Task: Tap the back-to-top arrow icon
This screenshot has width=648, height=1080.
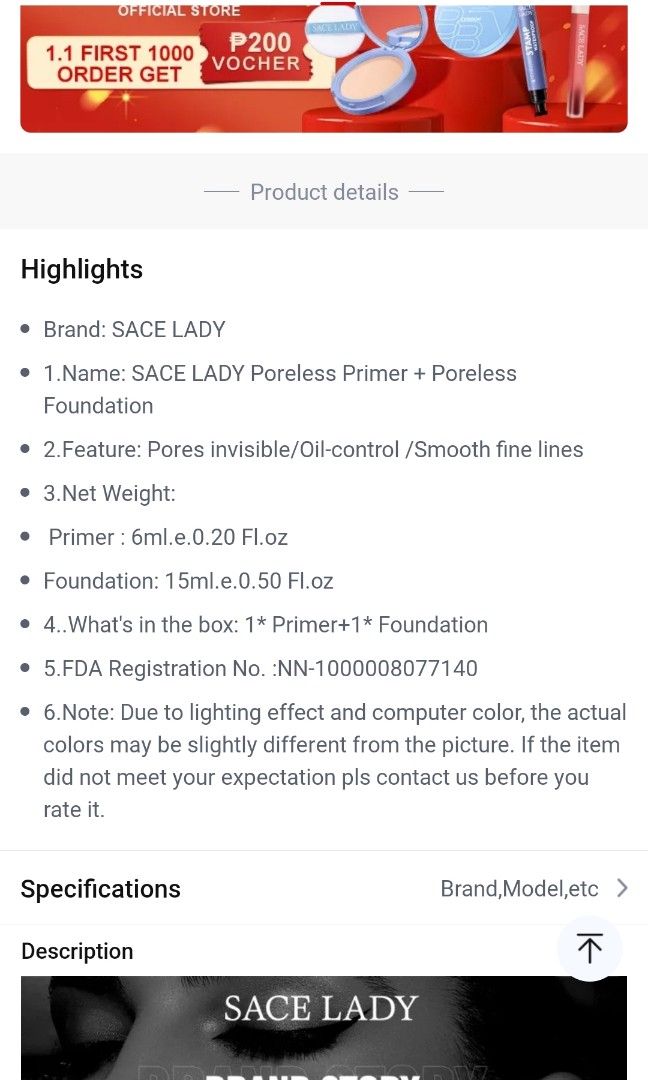Action: pos(590,948)
